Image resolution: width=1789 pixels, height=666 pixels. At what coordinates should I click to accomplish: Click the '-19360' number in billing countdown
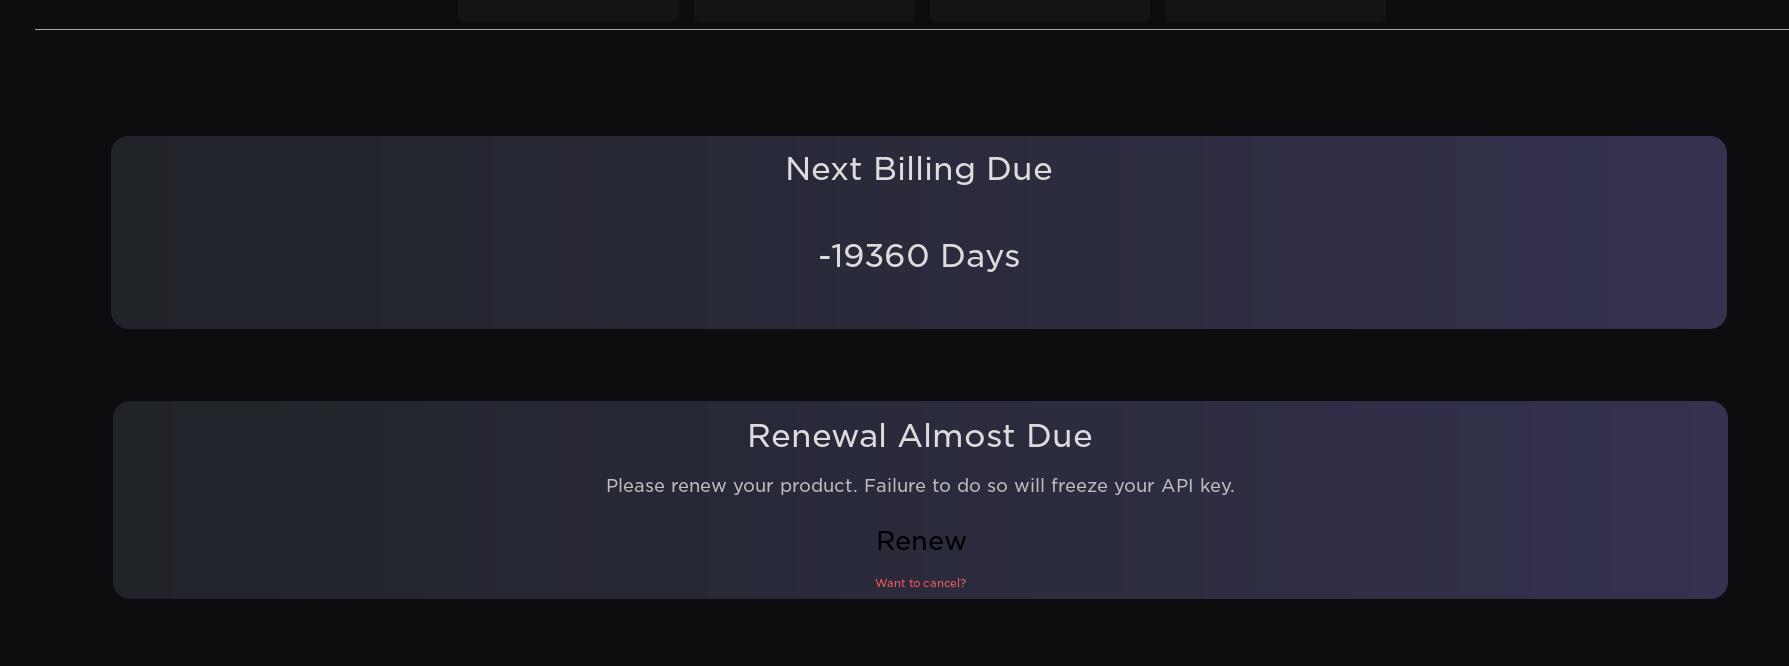click(874, 256)
